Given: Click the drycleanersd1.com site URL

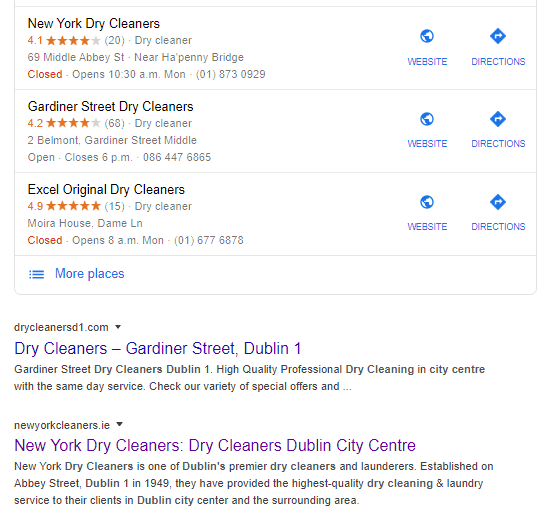Looking at the screenshot, I should pyautogui.click(x=61, y=327).
